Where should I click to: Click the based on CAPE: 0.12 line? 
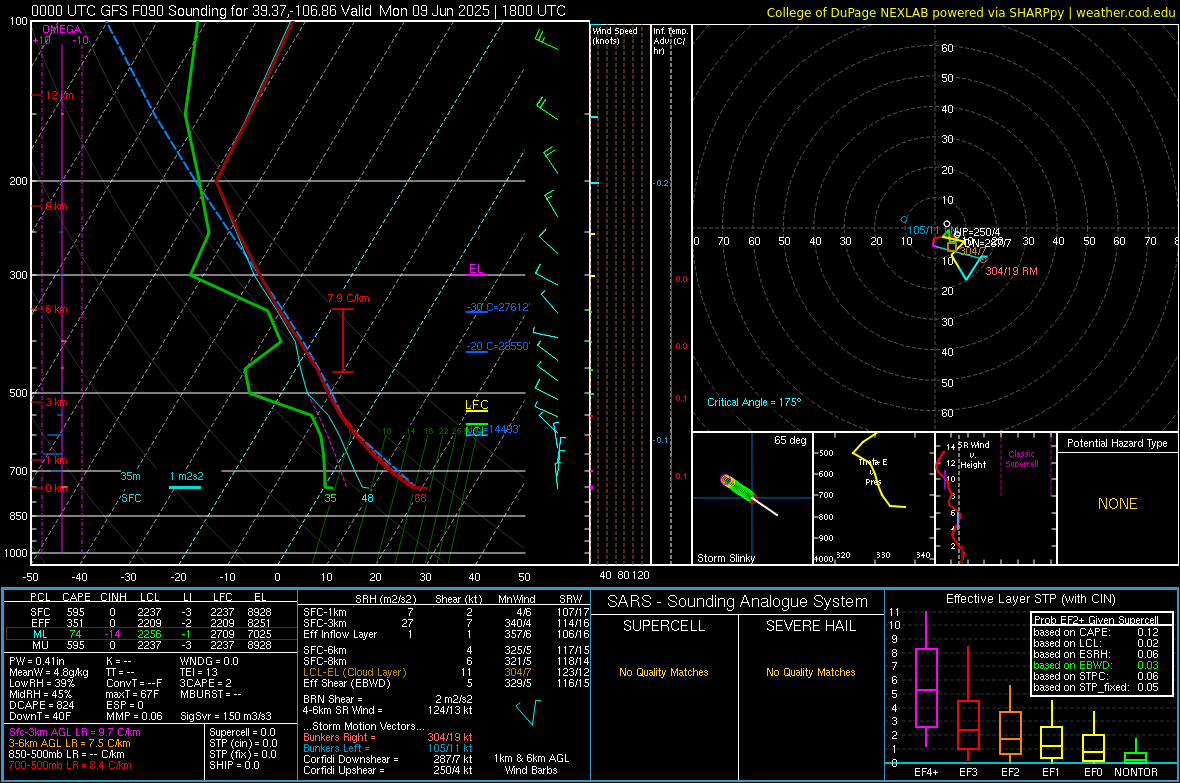[x=1096, y=632]
